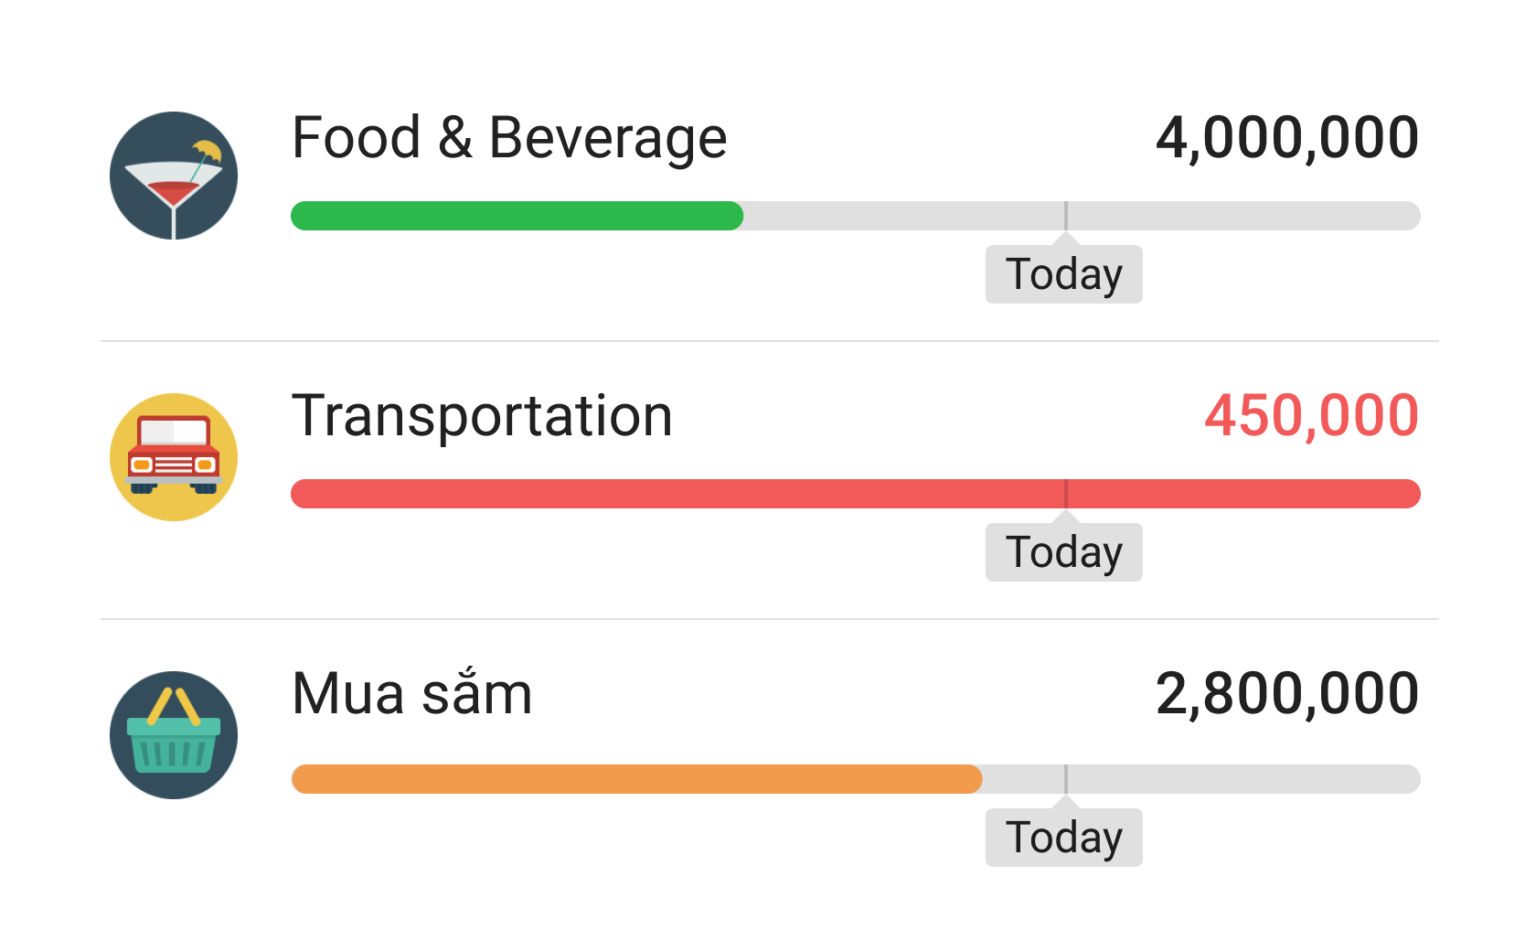Image resolution: width=1536 pixels, height=951 pixels.
Task: Select the Mua sắm shopping basket icon
Action: (x=173, y=735)
